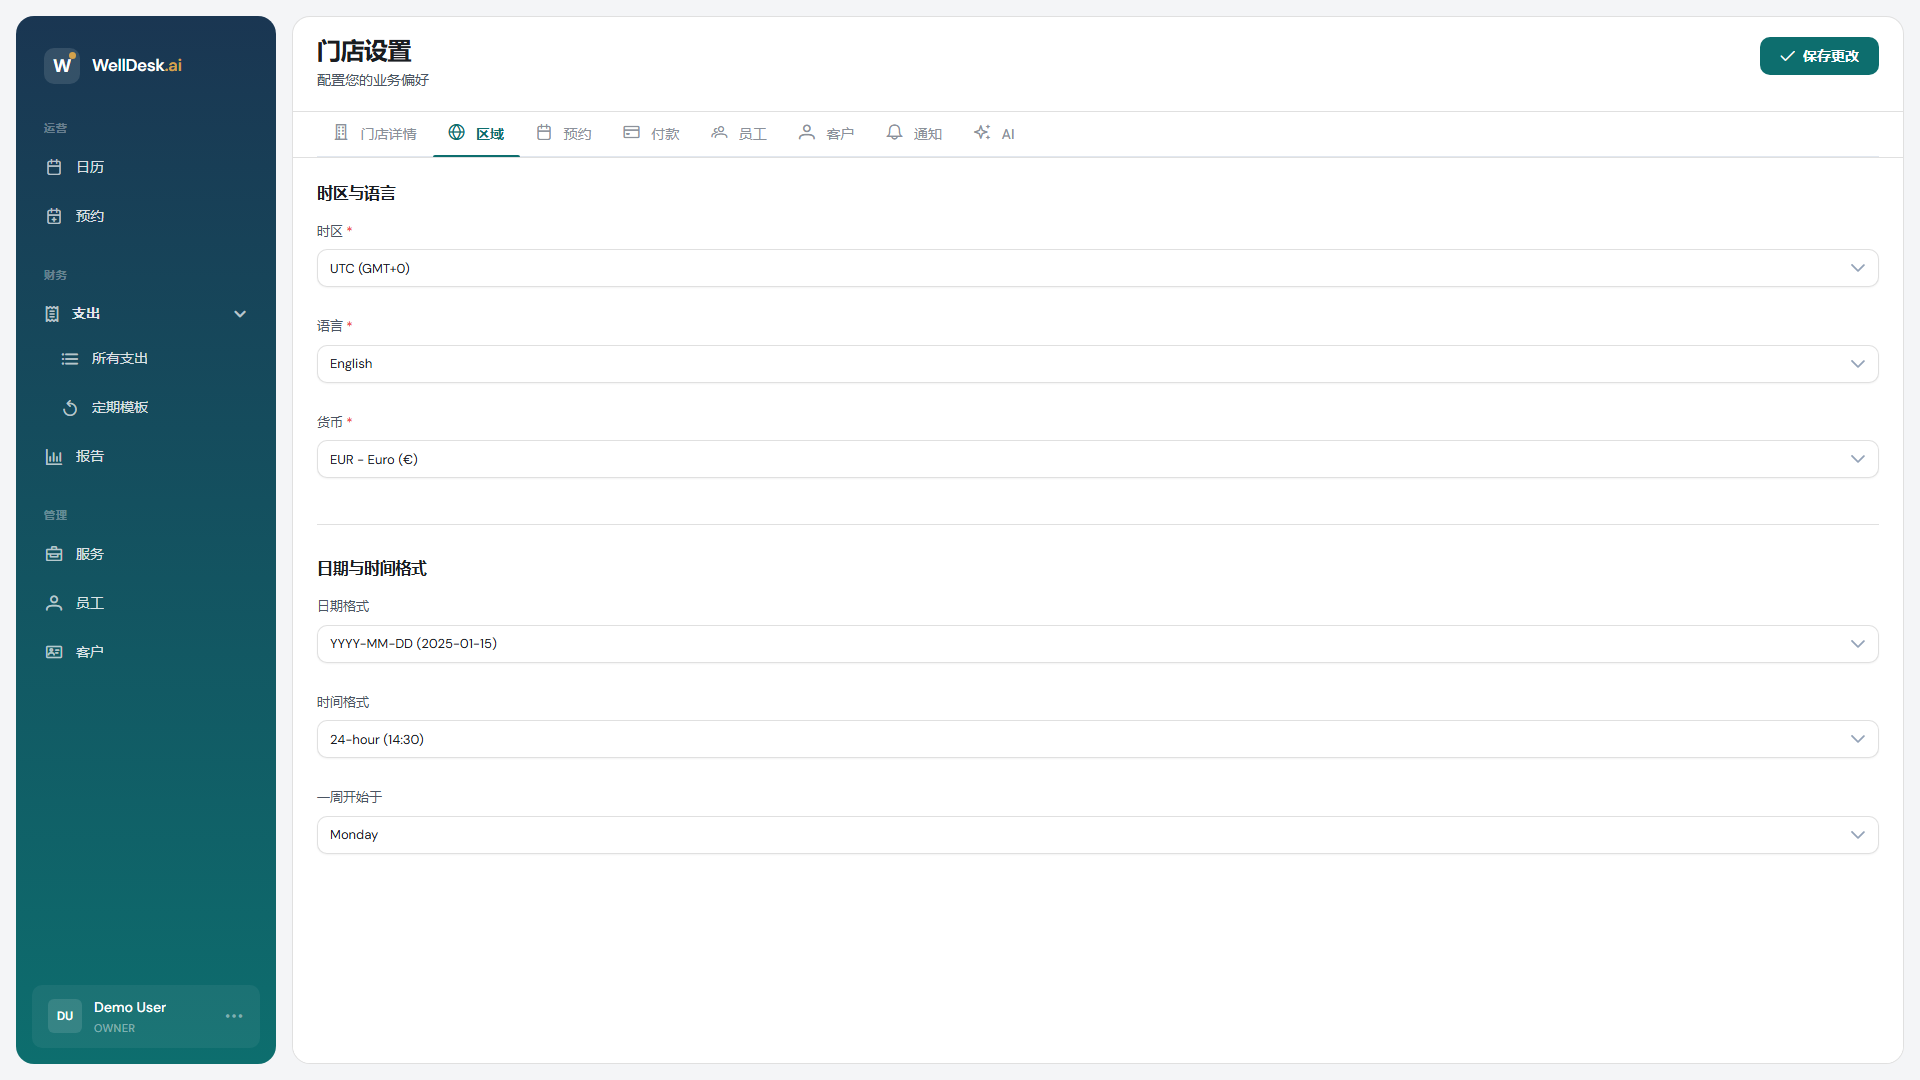This screenshot has width=1920, height=1080.
Task: Open 定期模板 recurring templates item
Action: click(119, 407)
